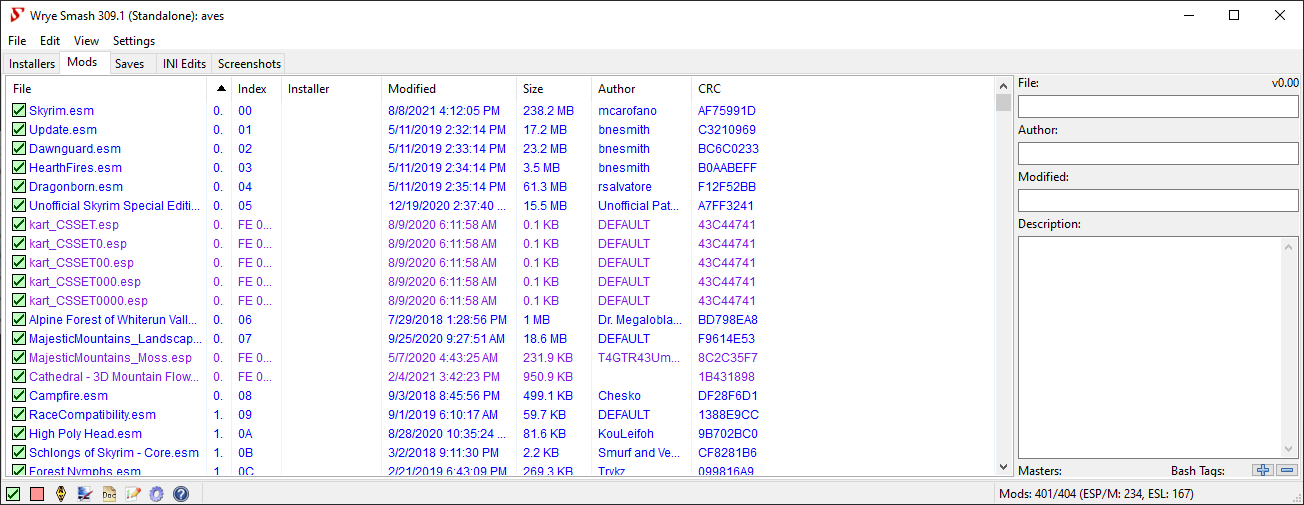Open the Doc Browser icon
The width and height of the screenshot is (1304, 505).
tap(109, 494)
